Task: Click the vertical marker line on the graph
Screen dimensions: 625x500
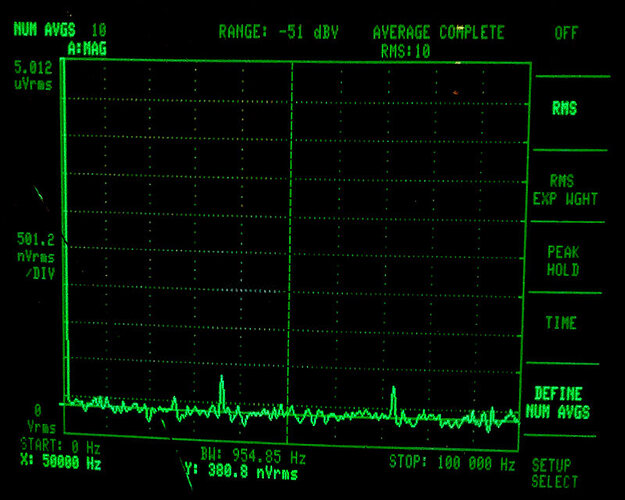Action: 291,230
